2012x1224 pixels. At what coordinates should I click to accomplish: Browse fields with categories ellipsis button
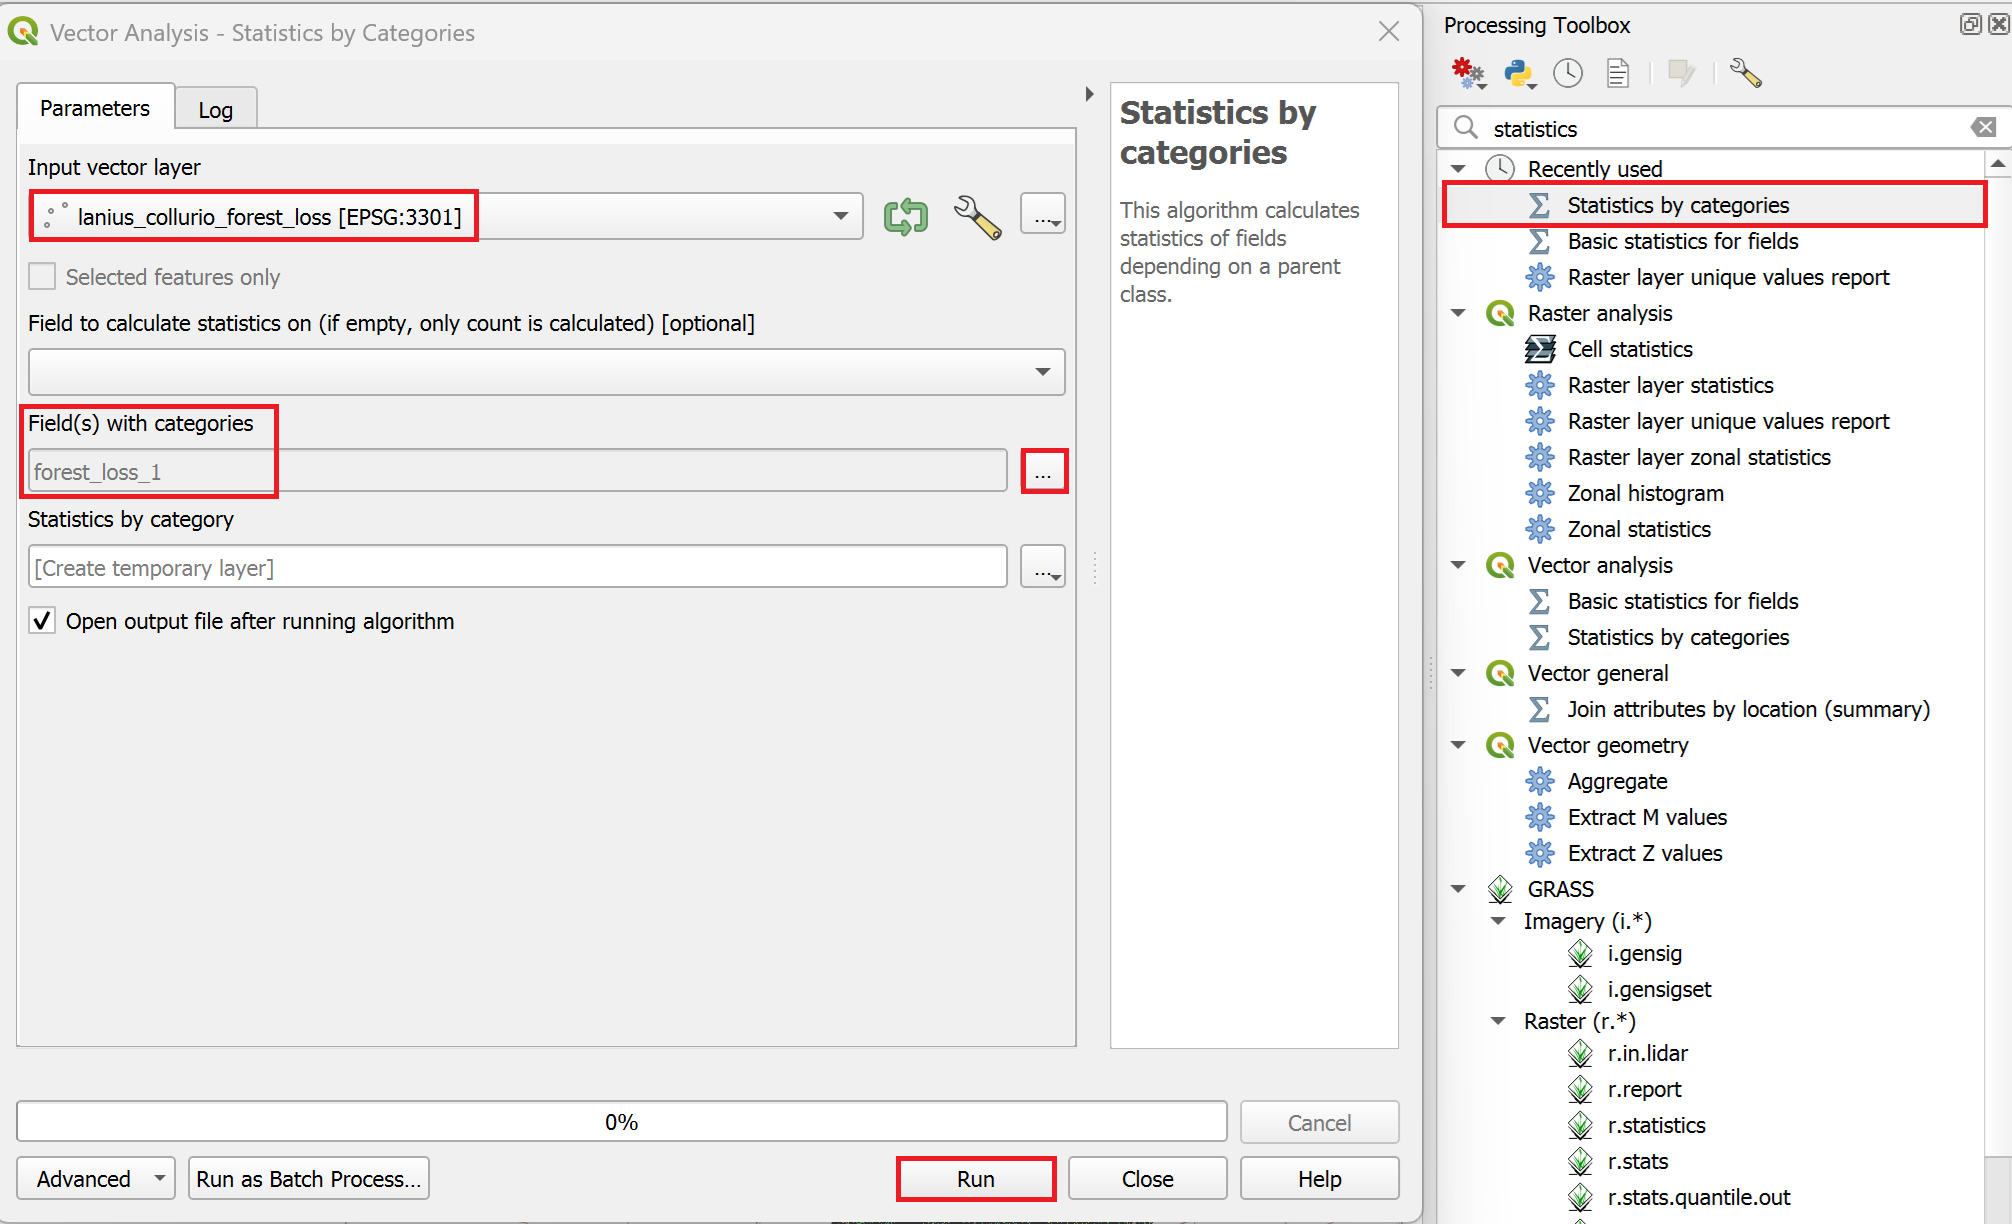1044,471
